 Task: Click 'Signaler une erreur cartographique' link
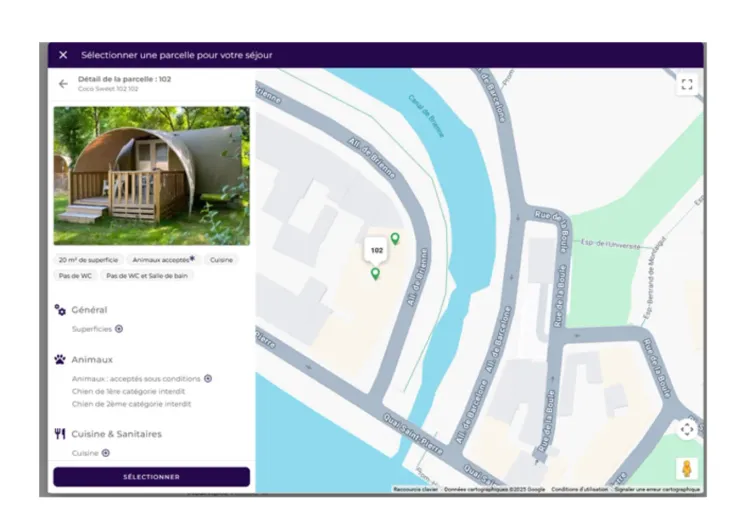point(657,490)
